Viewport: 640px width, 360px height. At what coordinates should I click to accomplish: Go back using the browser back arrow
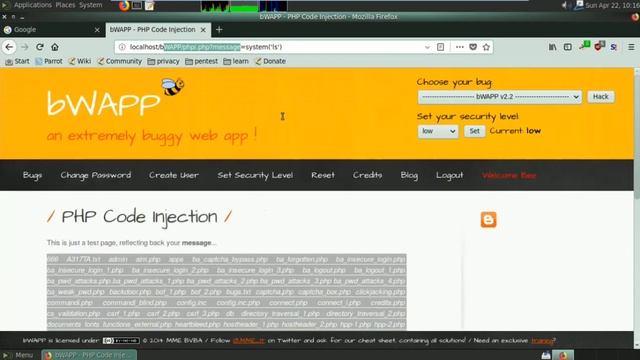pyautogui.click(x=9, y=47)
